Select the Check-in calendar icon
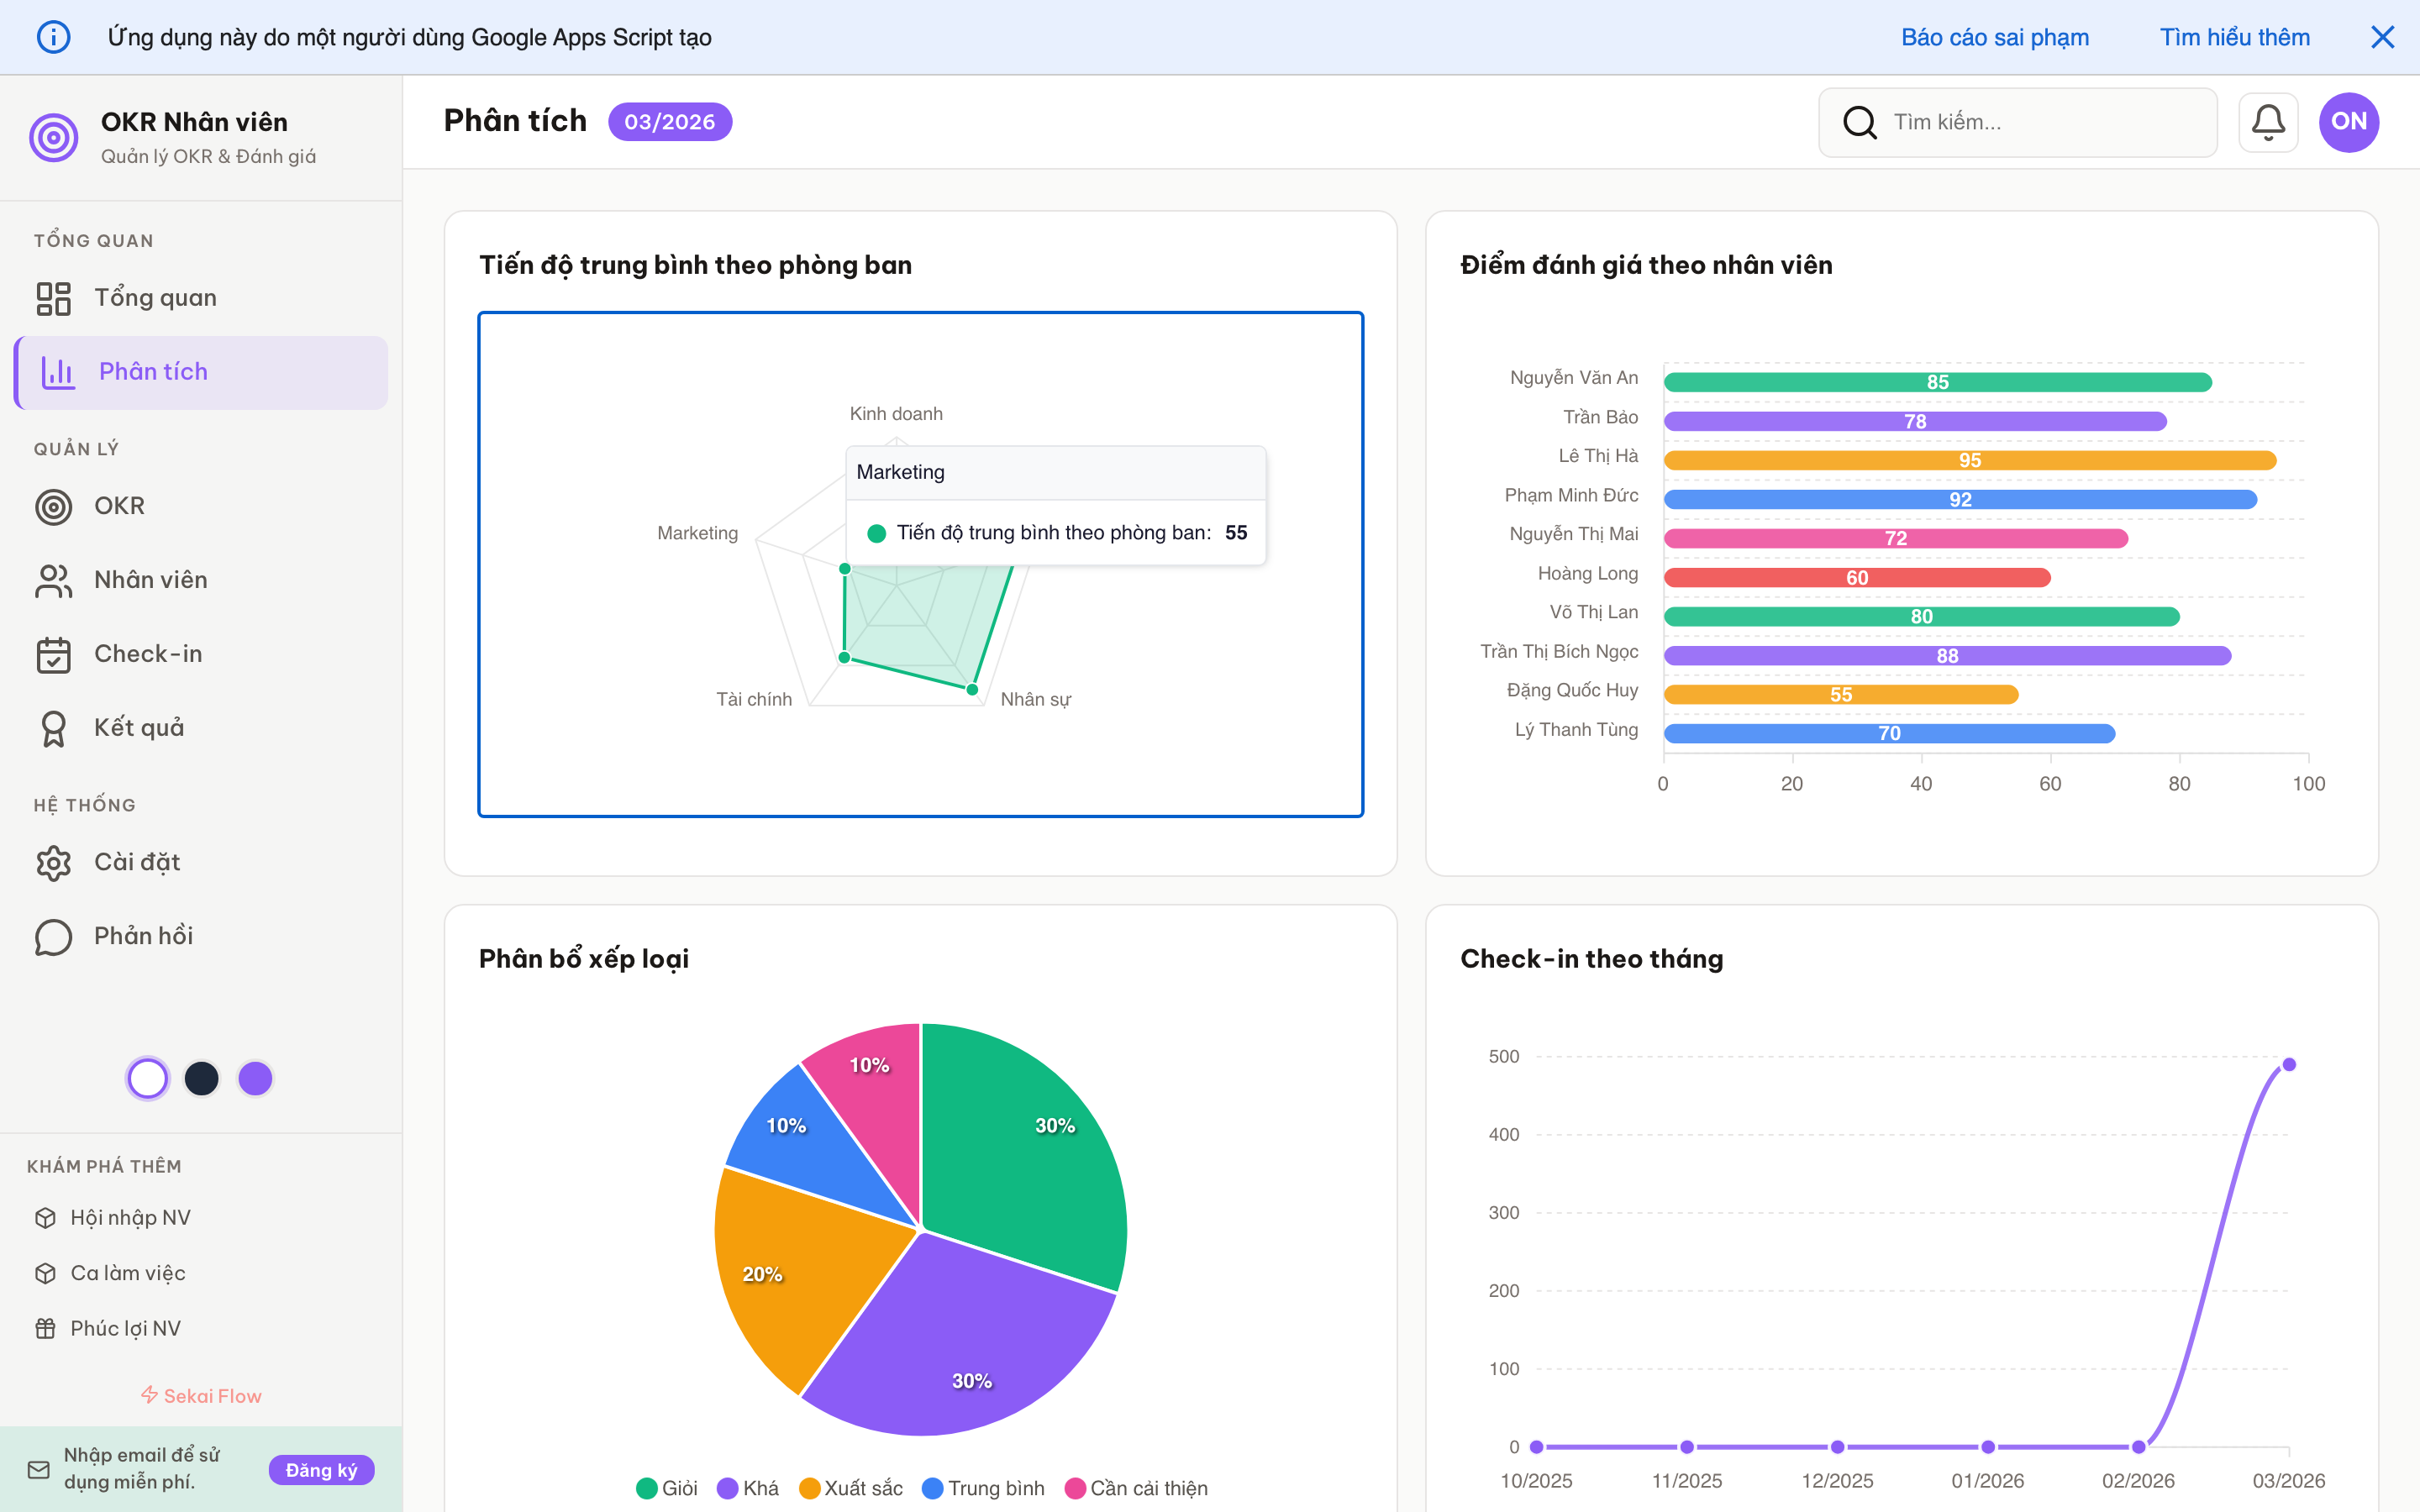 coord(54,654)
